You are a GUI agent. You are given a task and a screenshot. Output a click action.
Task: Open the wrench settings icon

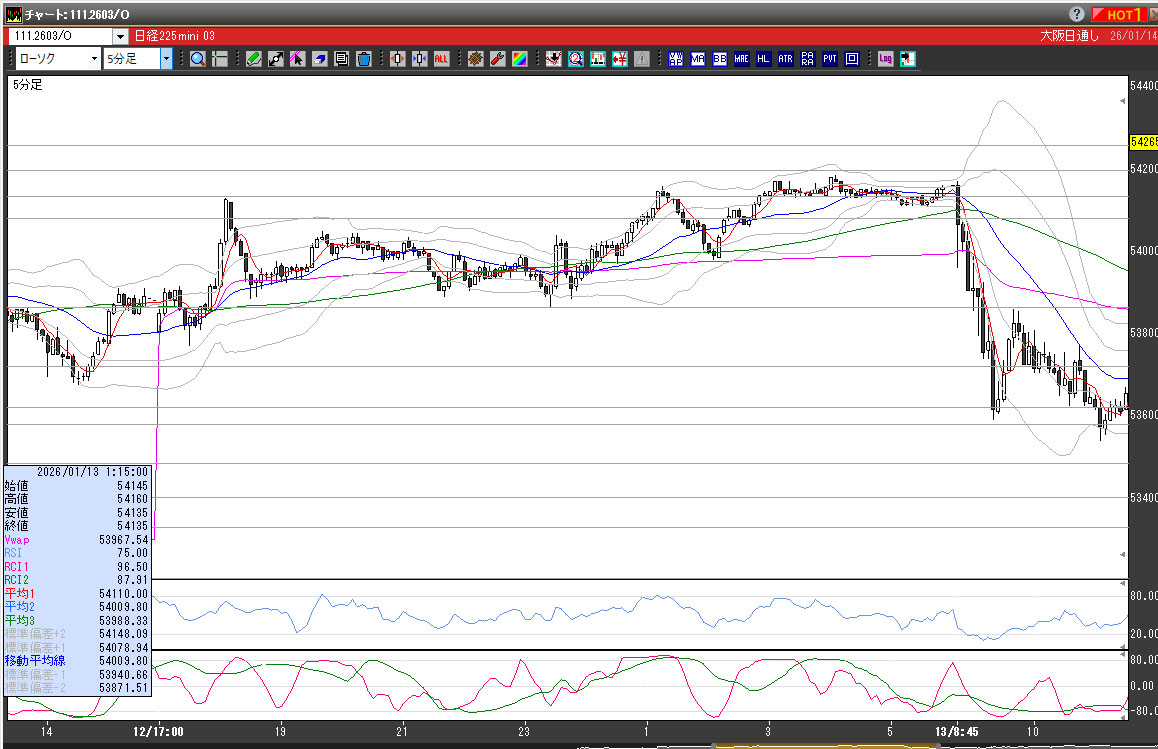click(497, 59)
